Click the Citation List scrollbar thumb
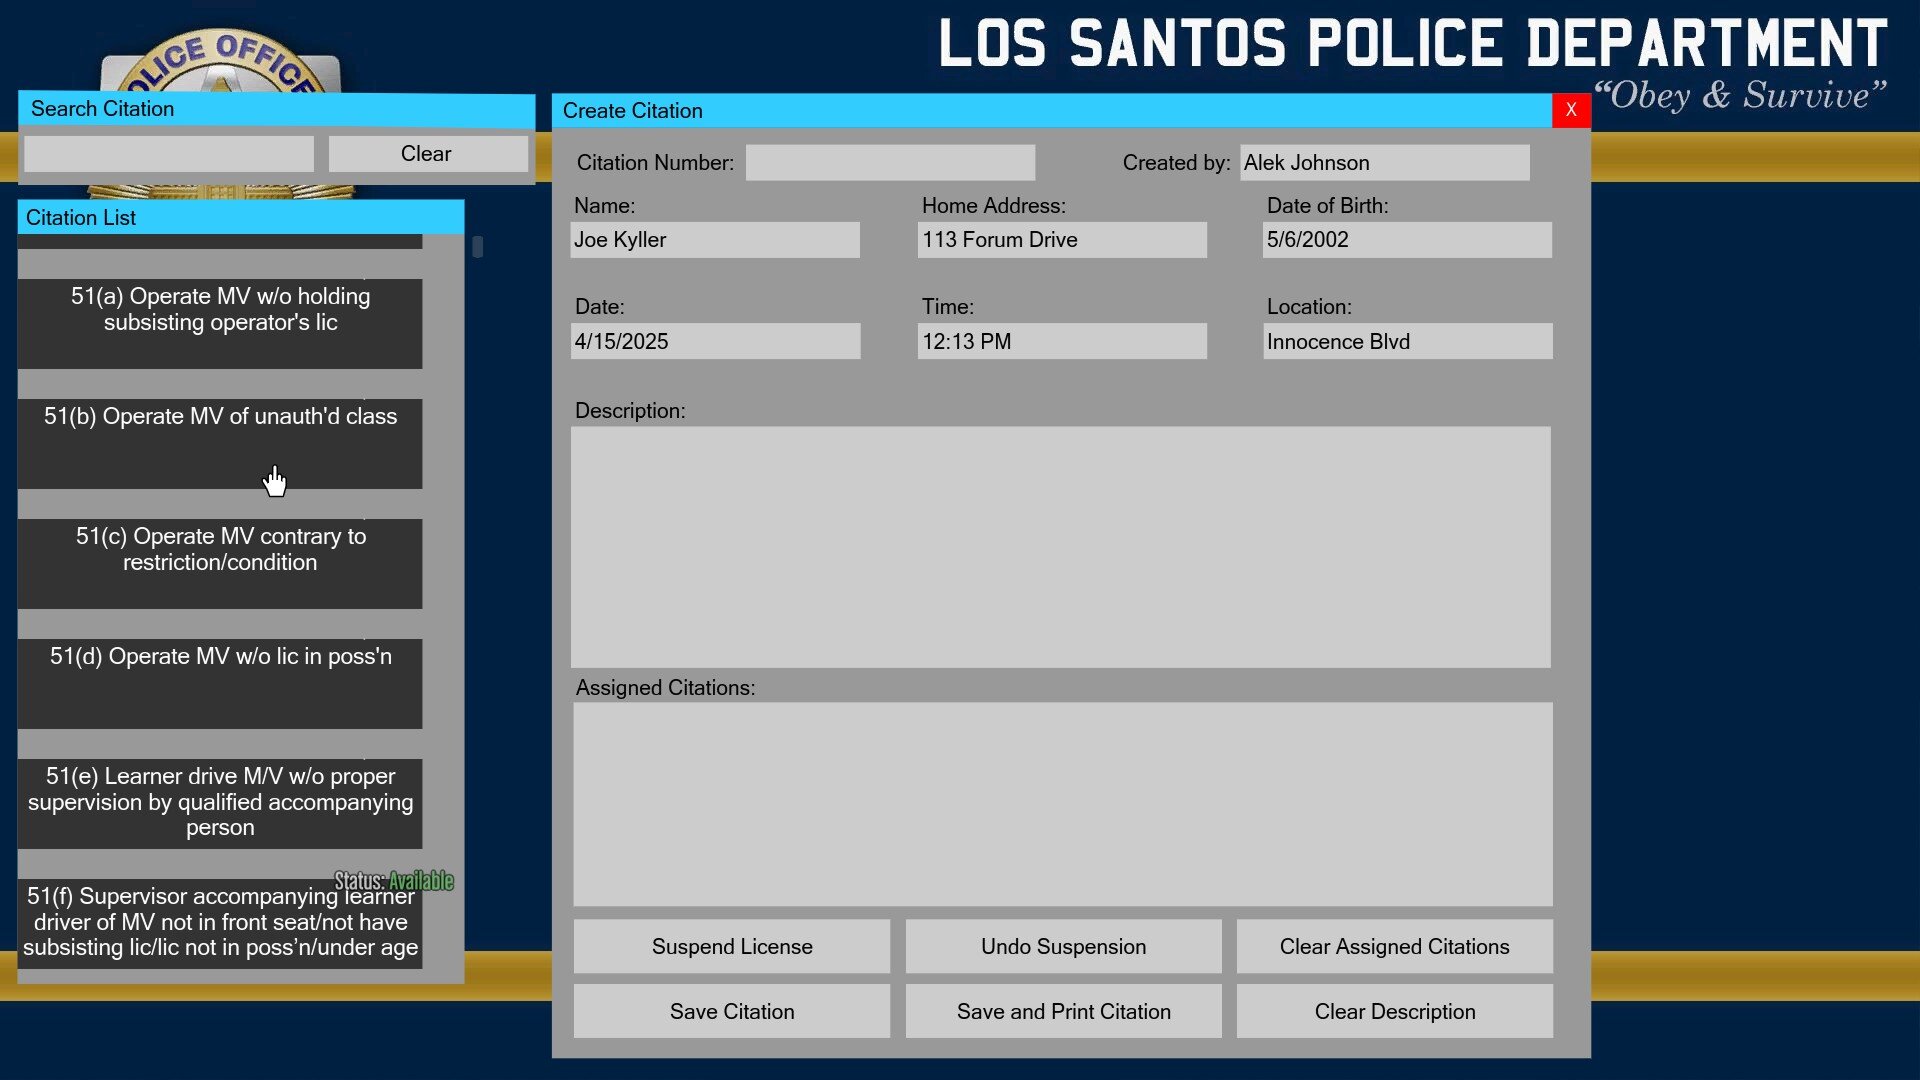1920x1080 pixels. click(x=478, y=247)
